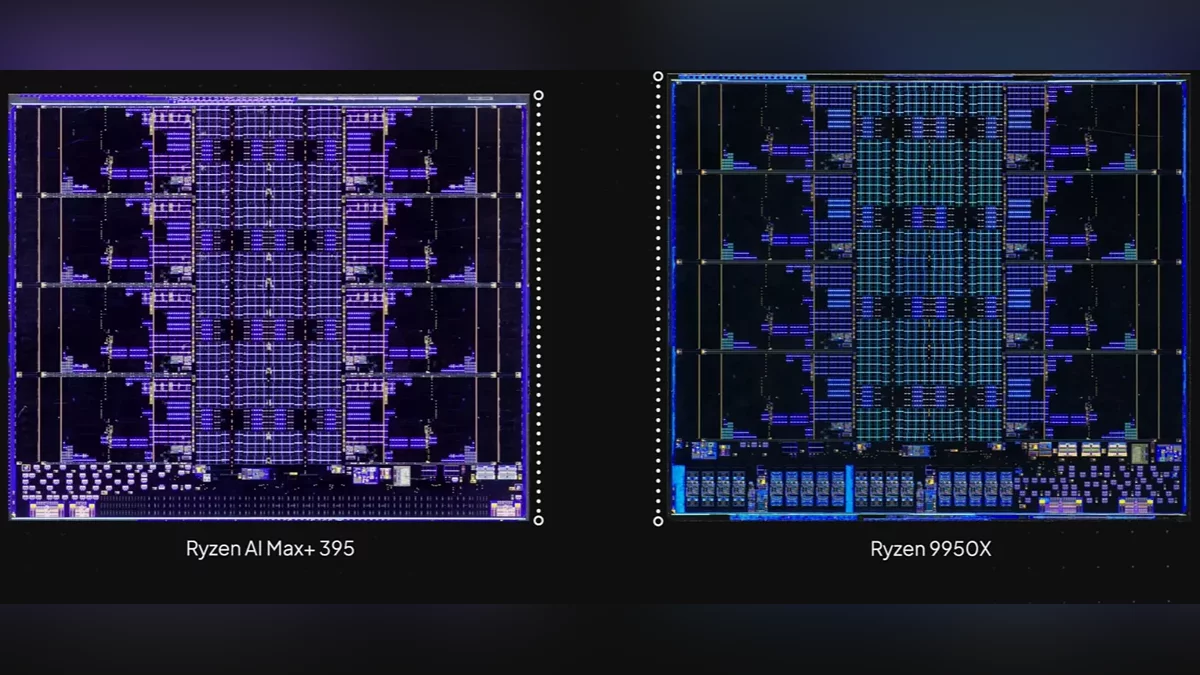The height and width of the screenshot is (675, 1200).
Task: Click blue block row at bottom of Ryzen 9950X die
Action: pyautogui.click(x=850, y=488)
